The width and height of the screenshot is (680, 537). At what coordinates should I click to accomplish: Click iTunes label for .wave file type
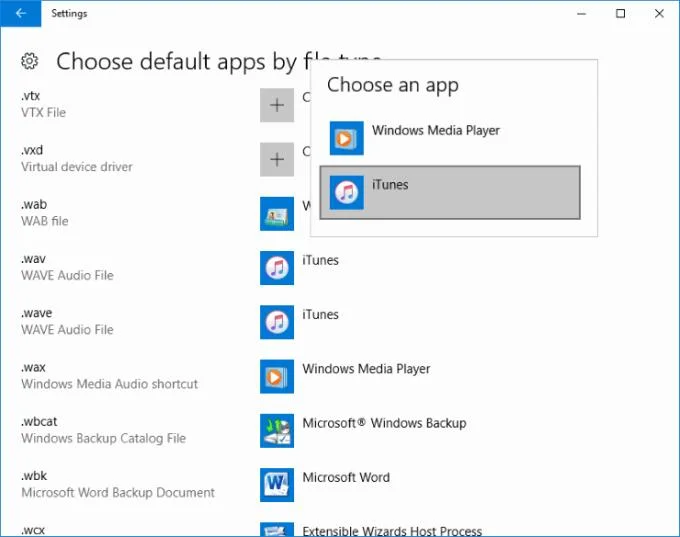pos(320,314)
